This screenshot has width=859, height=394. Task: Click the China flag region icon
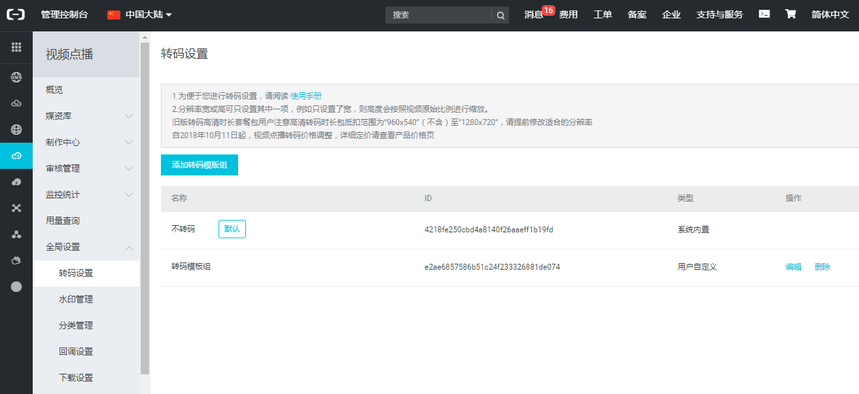(114, 15)
